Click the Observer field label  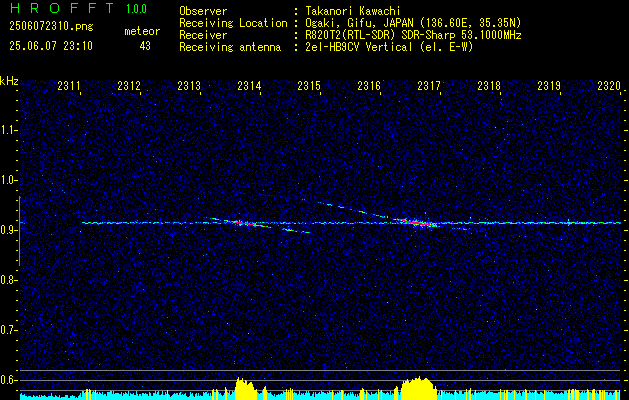click(203, 11)
